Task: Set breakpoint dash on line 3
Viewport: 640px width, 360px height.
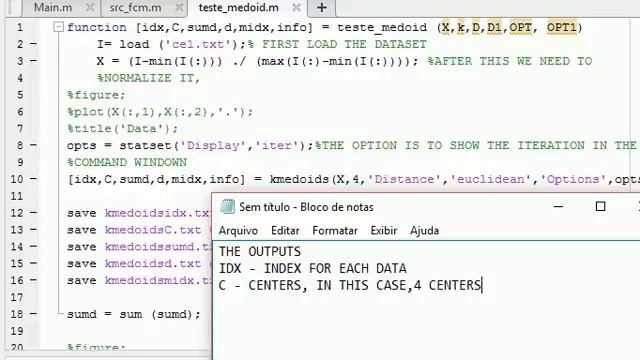Action: pos(33,60)
